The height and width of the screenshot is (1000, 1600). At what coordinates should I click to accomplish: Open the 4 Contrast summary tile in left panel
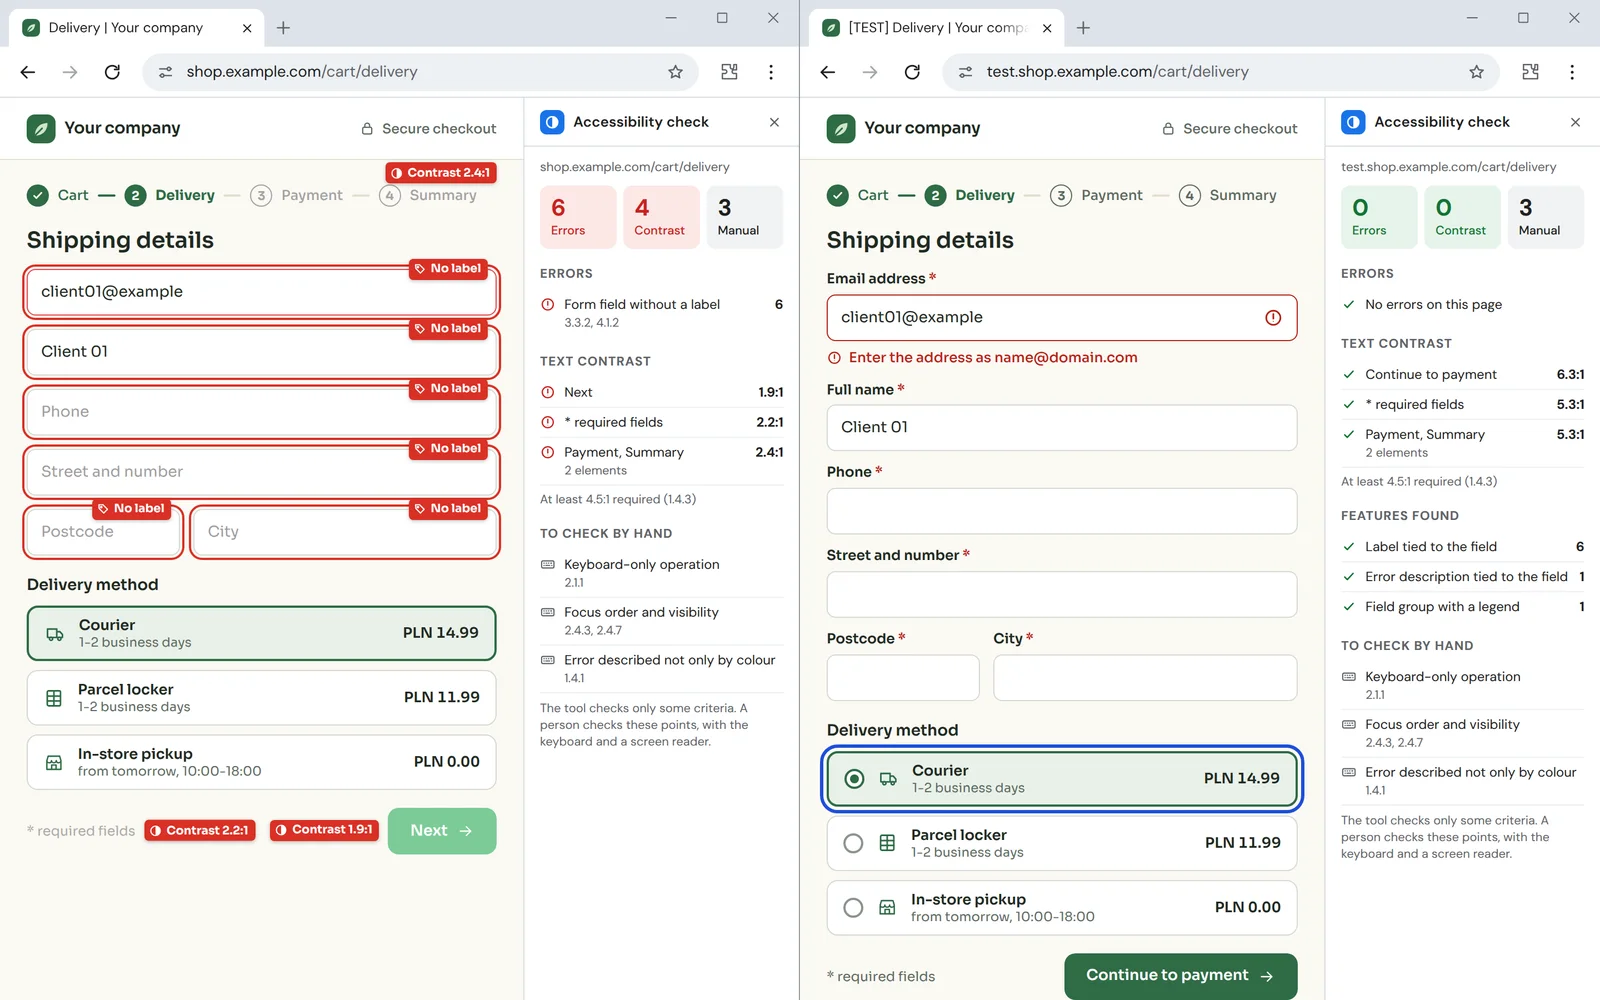pos(661,217)
